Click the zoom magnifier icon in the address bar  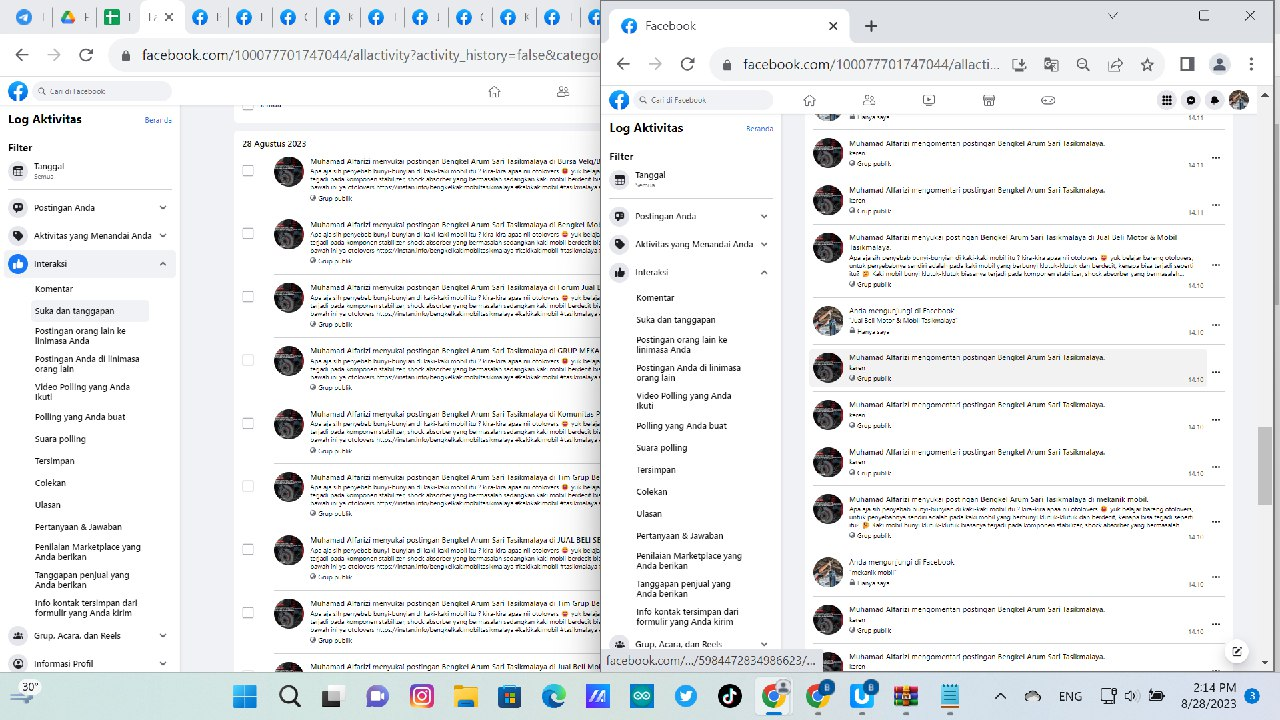click(1083, 64)
